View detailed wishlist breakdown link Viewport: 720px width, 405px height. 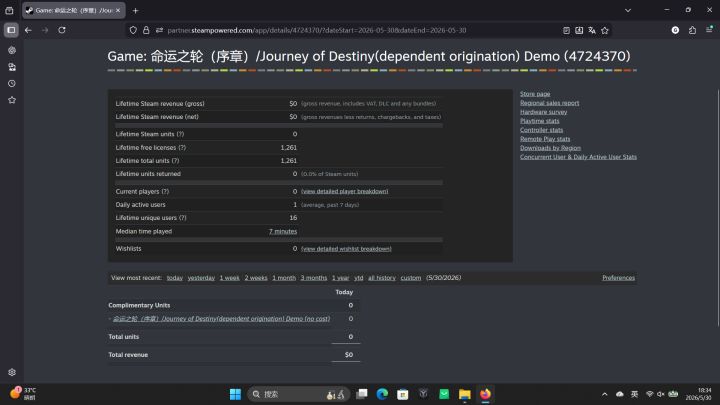(346, 249)
